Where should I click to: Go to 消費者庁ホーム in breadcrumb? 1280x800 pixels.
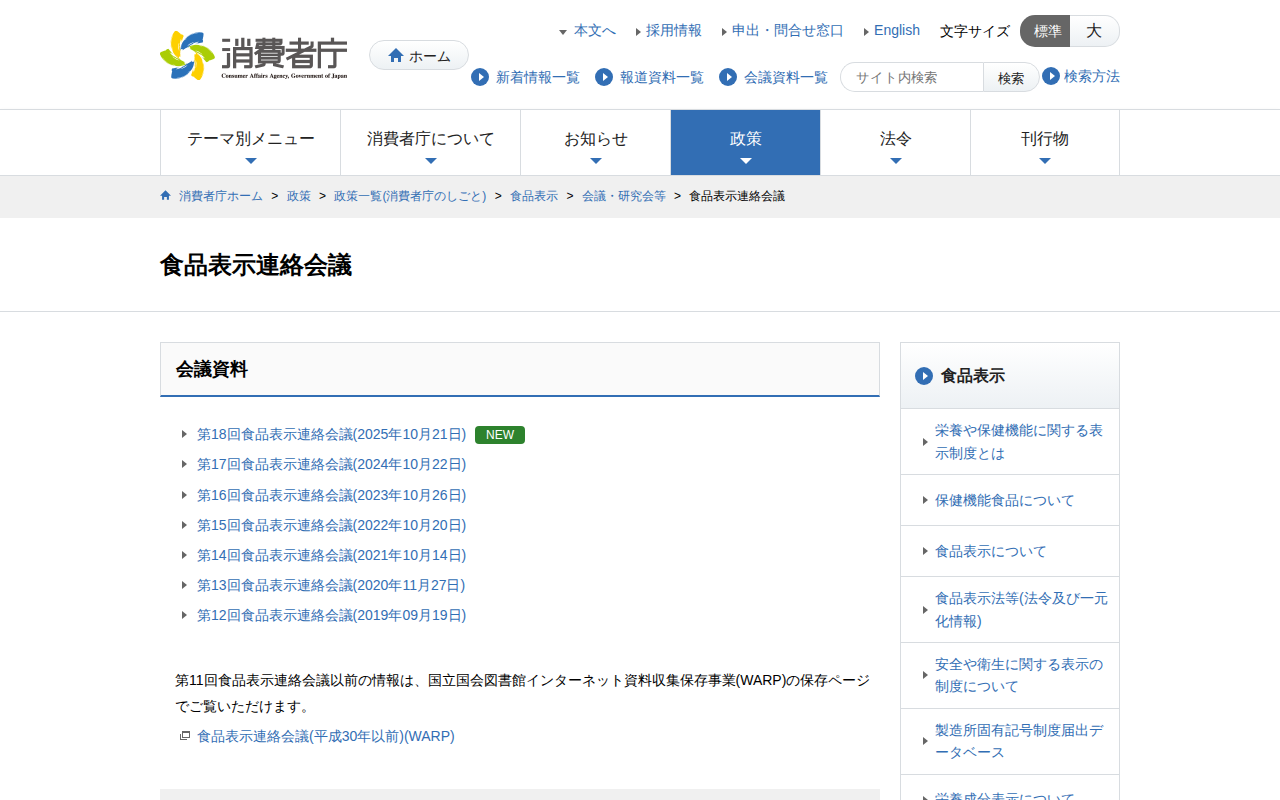coord(221,196)
